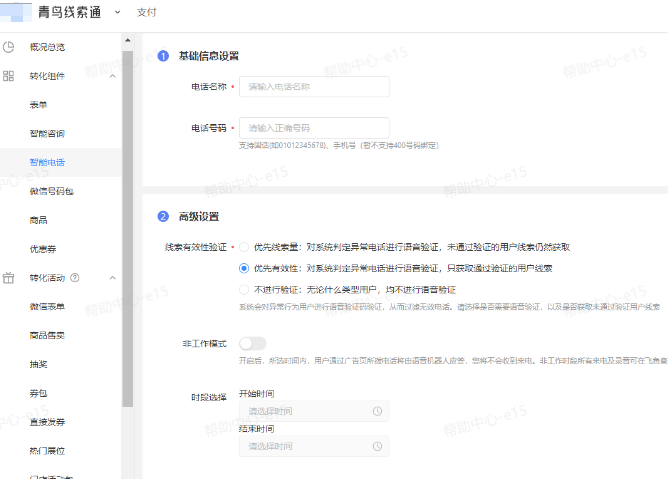Screen dimensions: 668x479
Task: Click the 转化活动 sidebar group label
Action: [47, 278]
